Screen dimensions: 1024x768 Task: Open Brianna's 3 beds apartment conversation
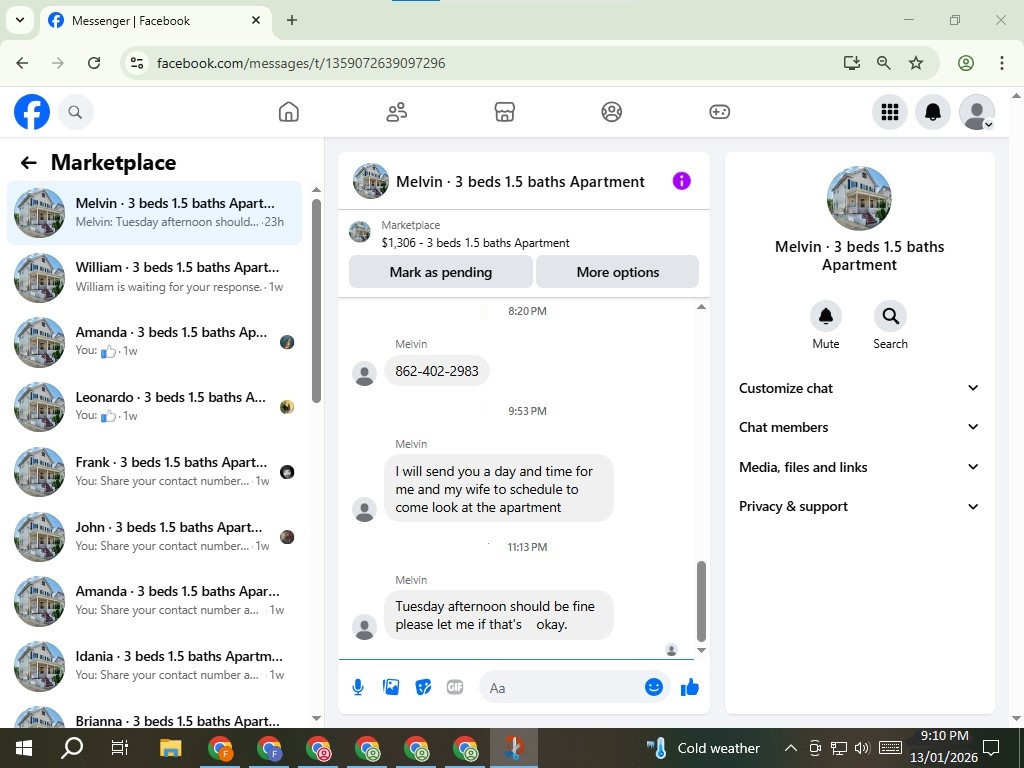pos(155,716)
